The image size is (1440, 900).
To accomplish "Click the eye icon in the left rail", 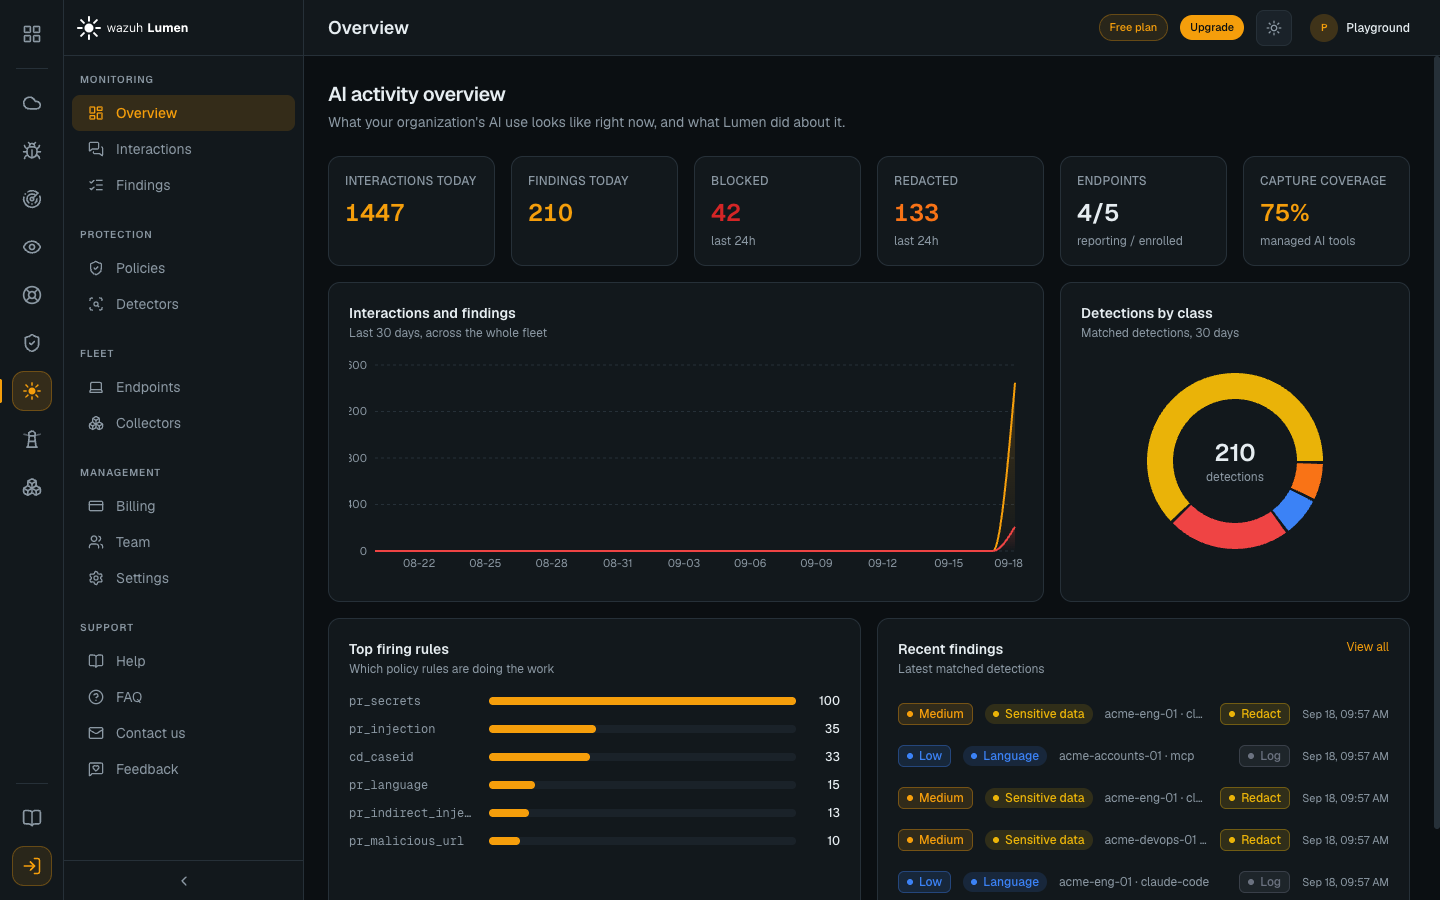I will click(32, 247).
